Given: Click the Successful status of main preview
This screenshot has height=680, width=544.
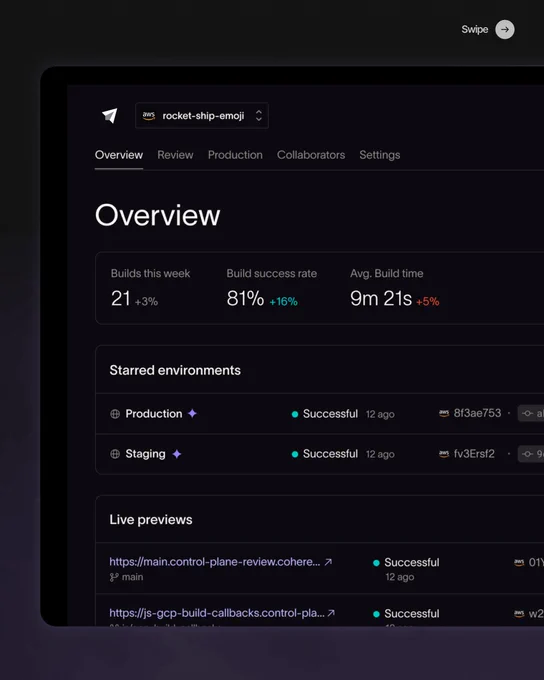Looking at the screenshot, I should [406, 562].
